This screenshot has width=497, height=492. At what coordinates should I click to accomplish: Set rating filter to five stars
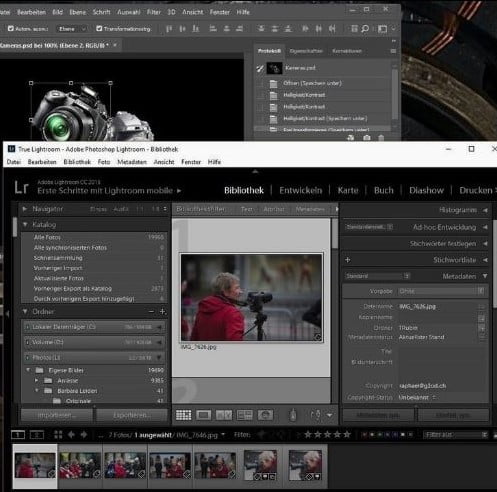347,435
